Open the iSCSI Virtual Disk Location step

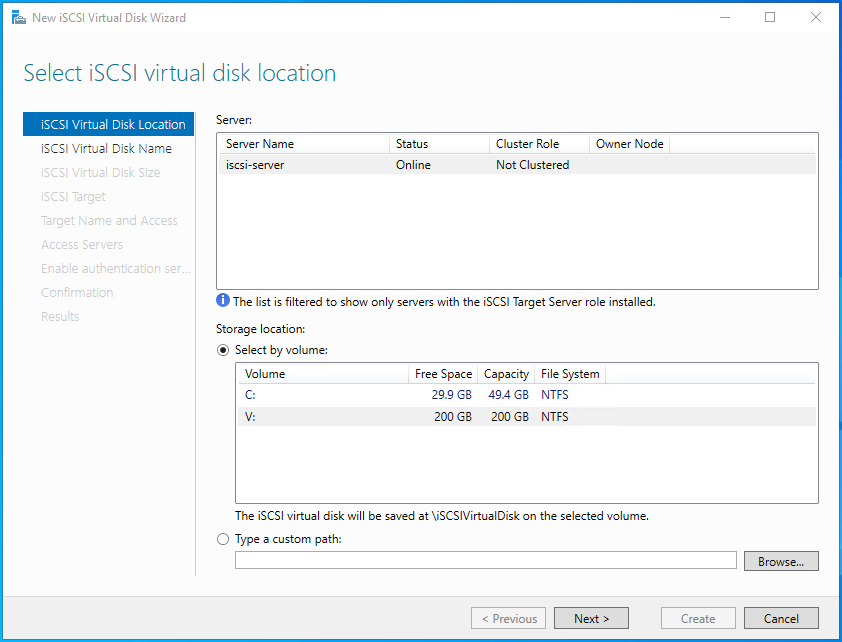click(x=113, y=125)
